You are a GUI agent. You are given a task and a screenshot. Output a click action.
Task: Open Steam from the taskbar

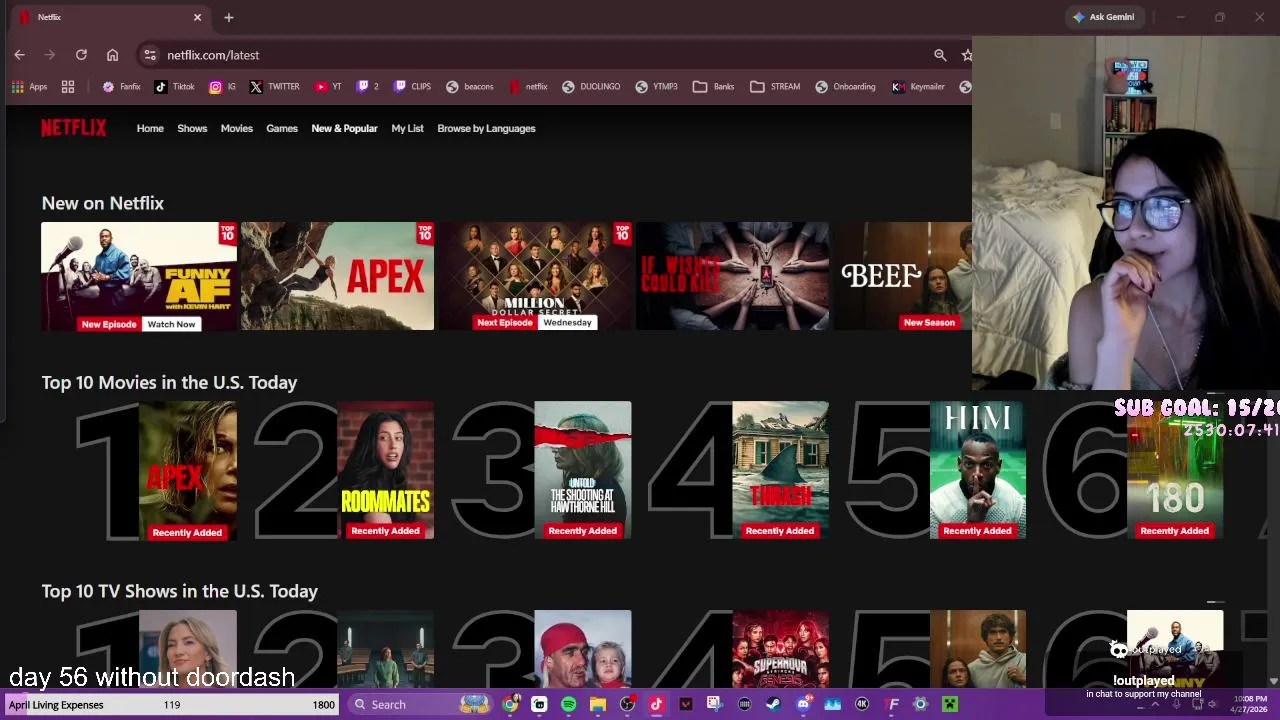click(x=773, y=704)
